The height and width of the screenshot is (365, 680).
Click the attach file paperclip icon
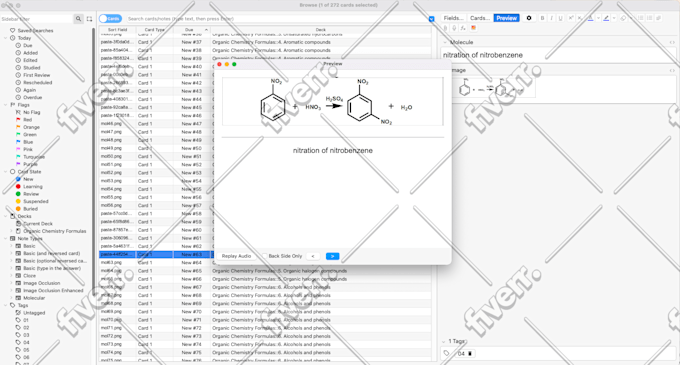(x=445, y=28)
